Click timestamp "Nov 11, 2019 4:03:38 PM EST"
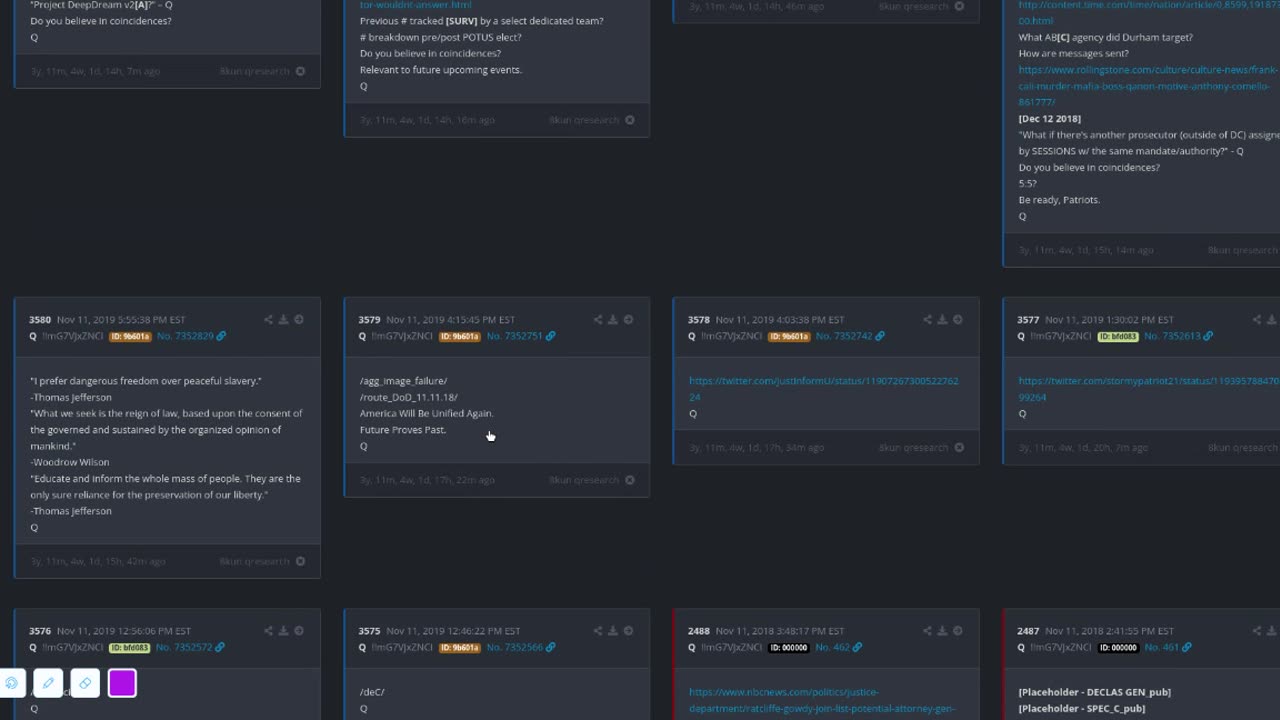This screenshot has width=1280, height=720. [x=780, y=320]
